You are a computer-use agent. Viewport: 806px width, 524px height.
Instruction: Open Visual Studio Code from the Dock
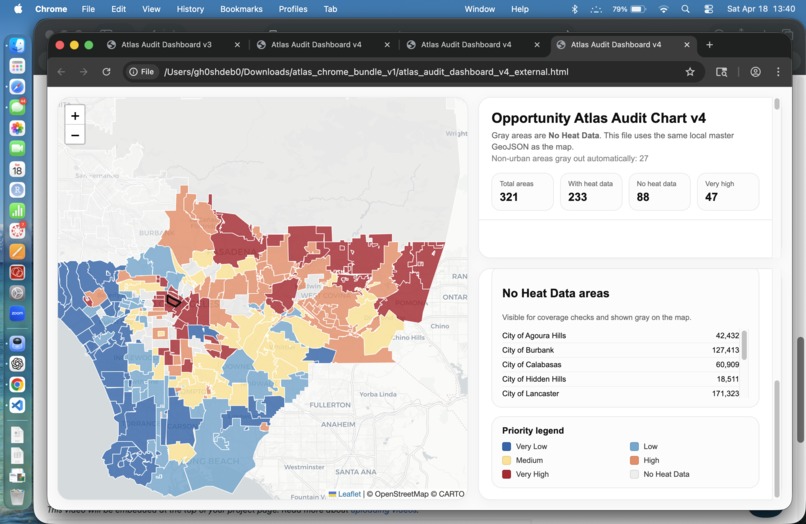(17, 405)
